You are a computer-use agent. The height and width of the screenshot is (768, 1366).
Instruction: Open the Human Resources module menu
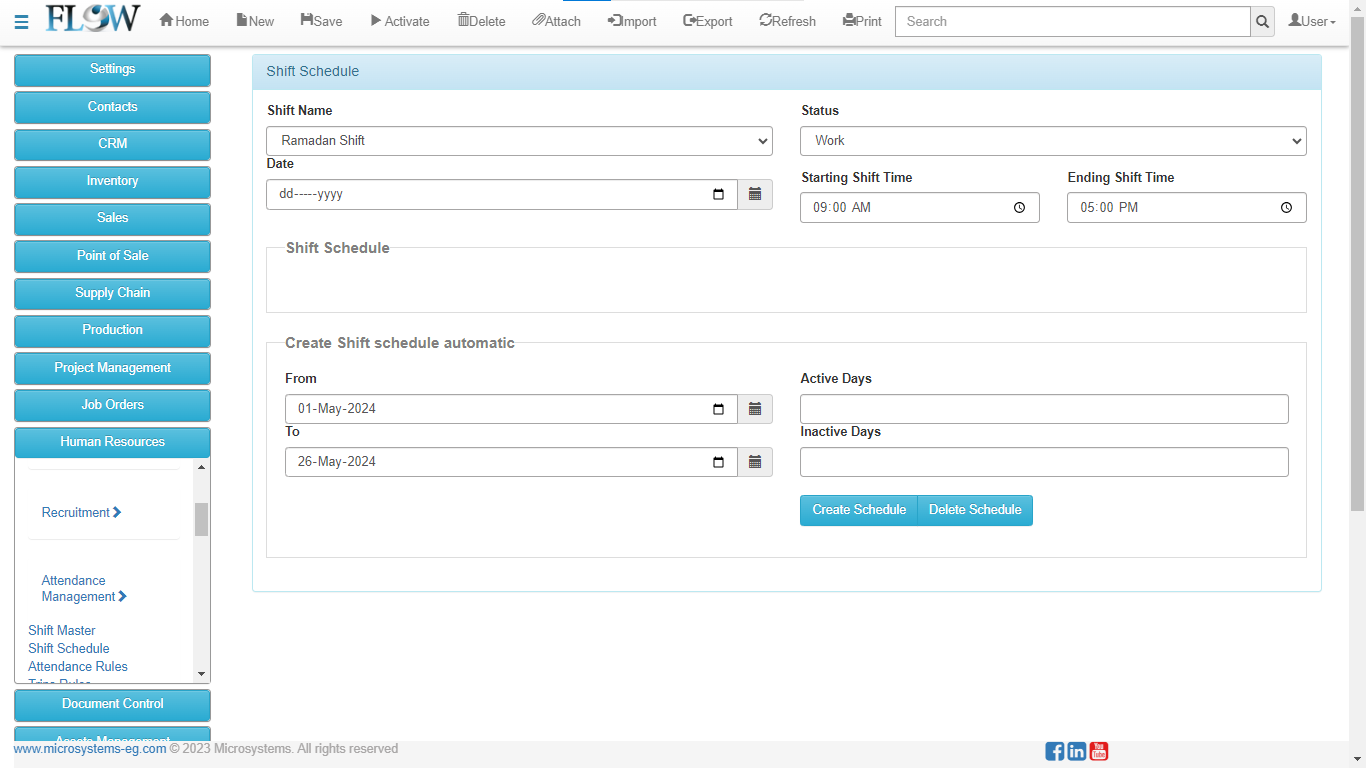click(112, 442)
